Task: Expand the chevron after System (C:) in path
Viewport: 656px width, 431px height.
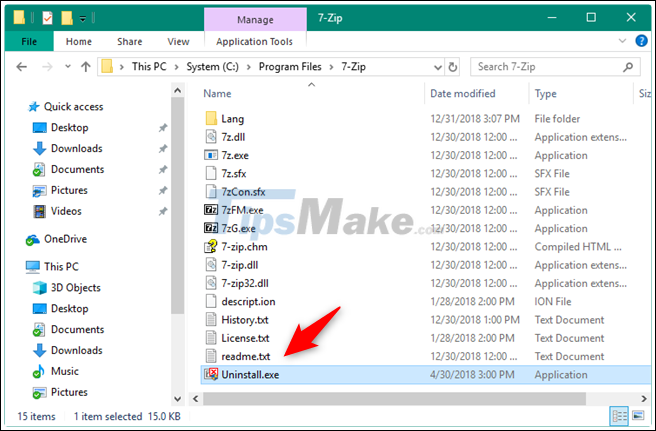Action: coord(249,67)
